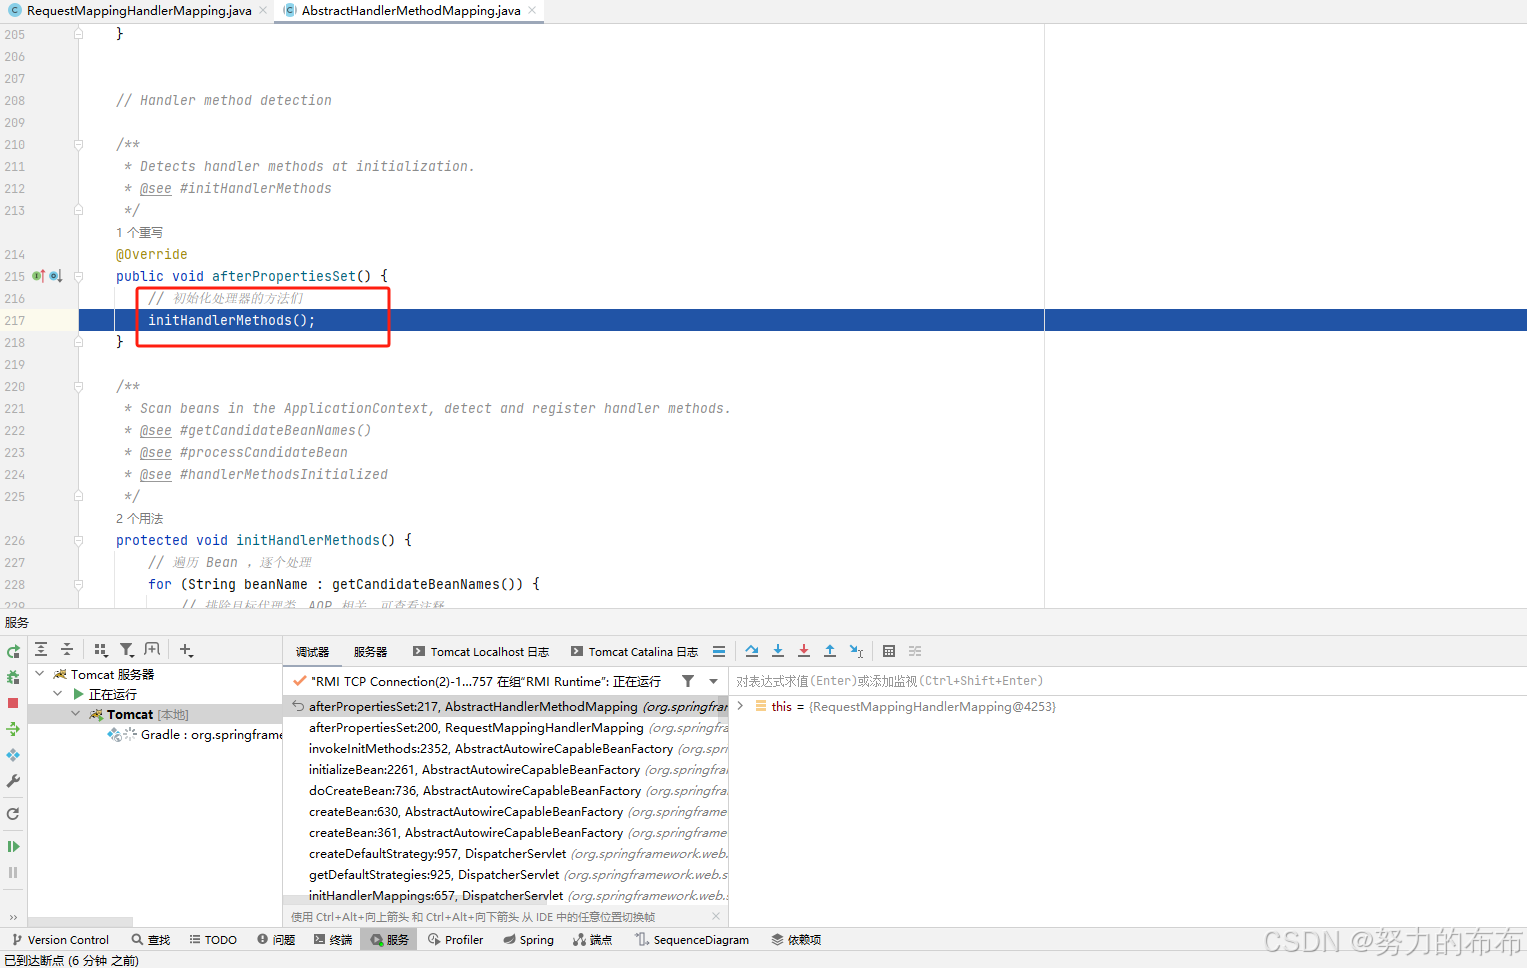Image resolution: width=1527 pixels, height=968 pixels.
Task: Click the Step Over debugger icon
Action: click(x=752, y=651)
